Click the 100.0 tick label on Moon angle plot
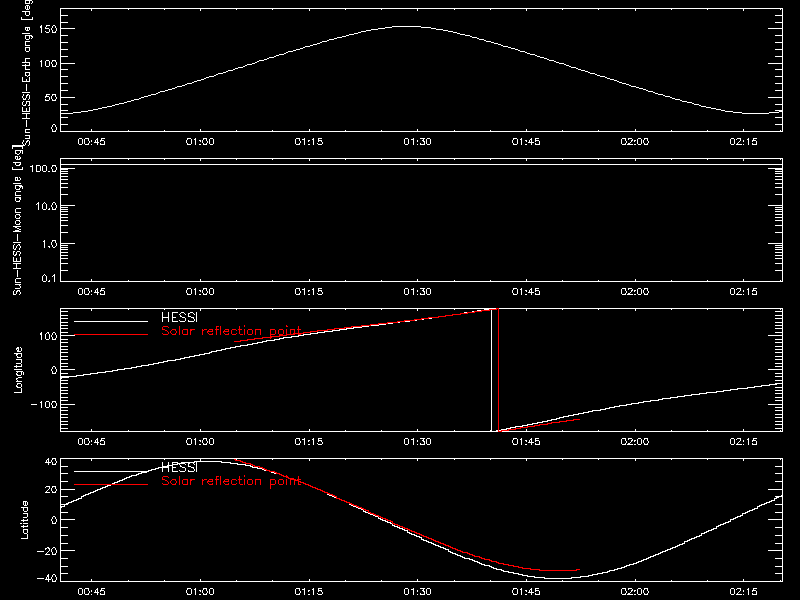The width and height of the screenshot is (800, 600). click(43, 168)
